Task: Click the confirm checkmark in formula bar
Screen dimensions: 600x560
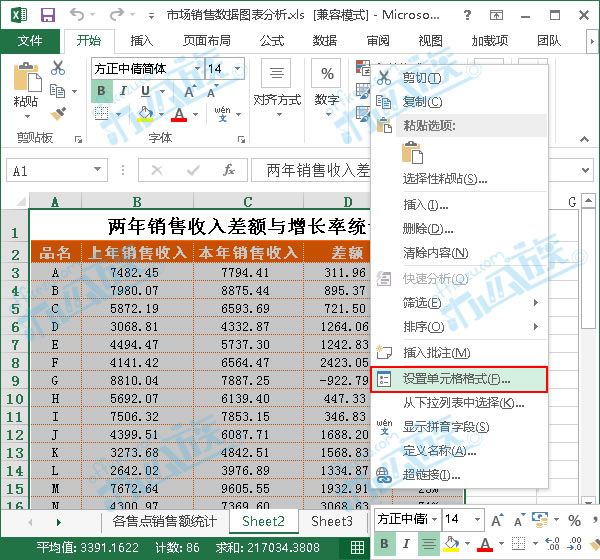Action: point(193,170)
